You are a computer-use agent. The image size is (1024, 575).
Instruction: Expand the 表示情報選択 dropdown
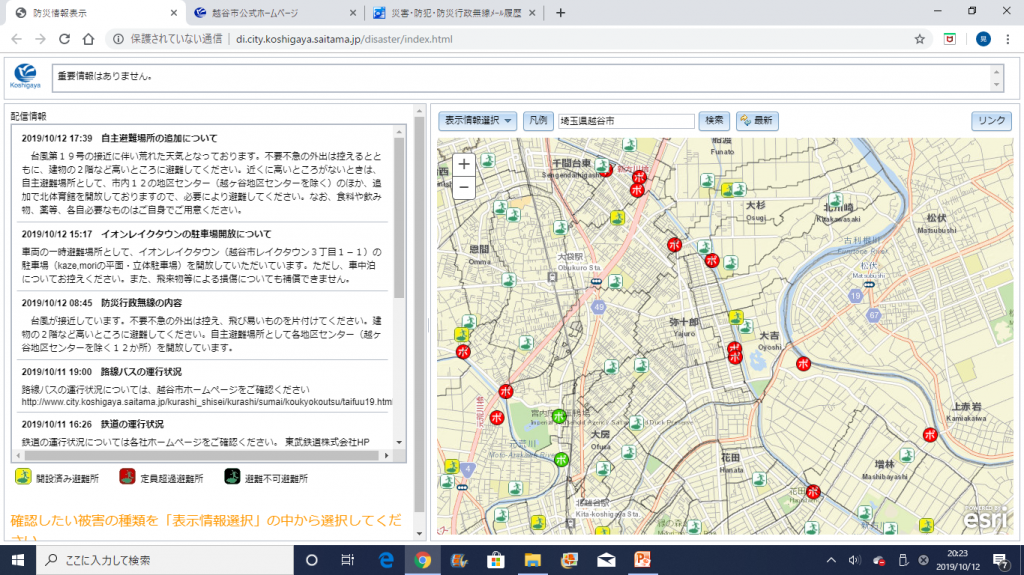point(477,120)
